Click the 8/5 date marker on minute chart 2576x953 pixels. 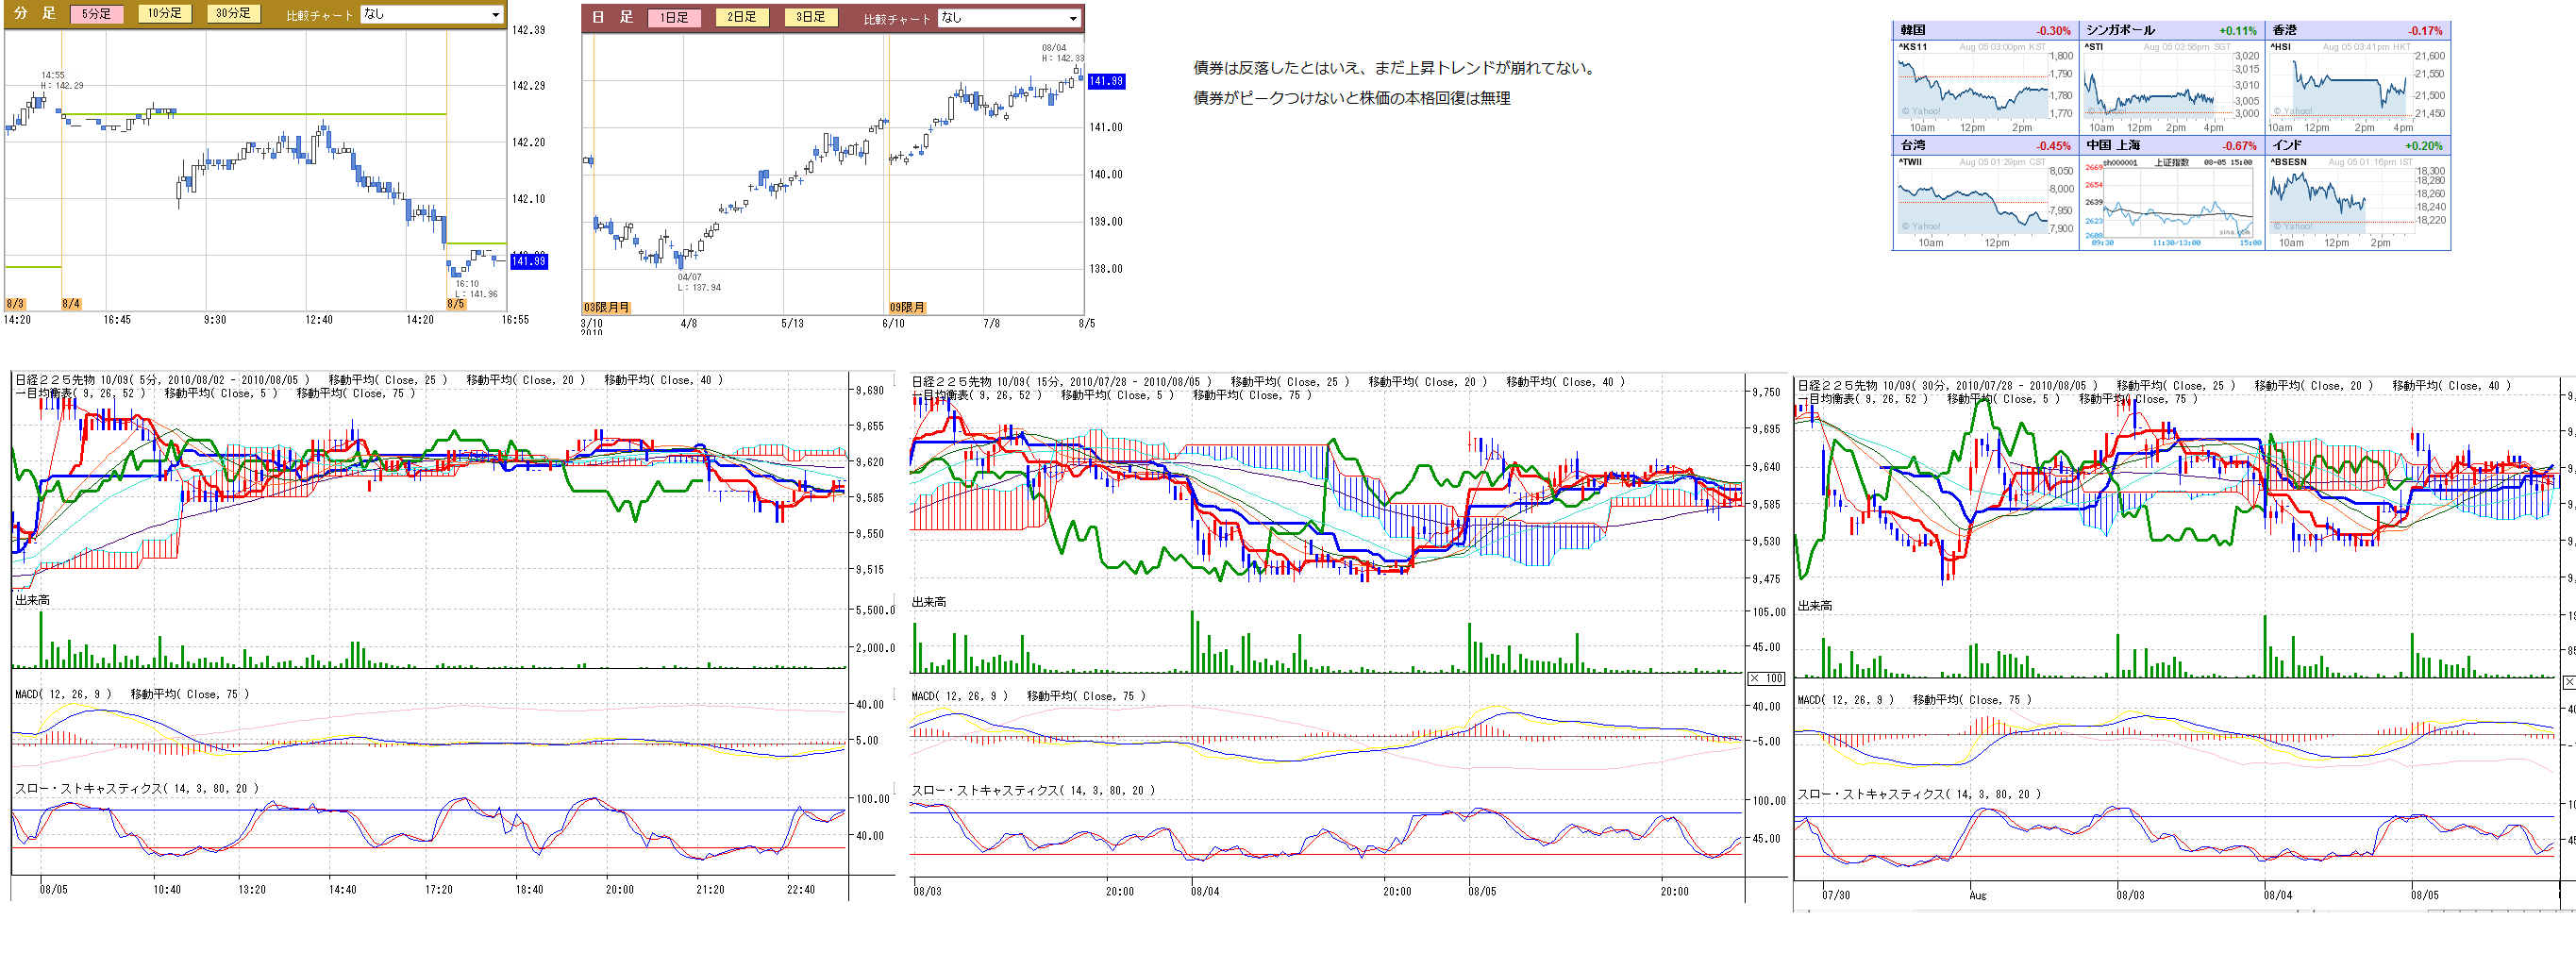point(456,304)
